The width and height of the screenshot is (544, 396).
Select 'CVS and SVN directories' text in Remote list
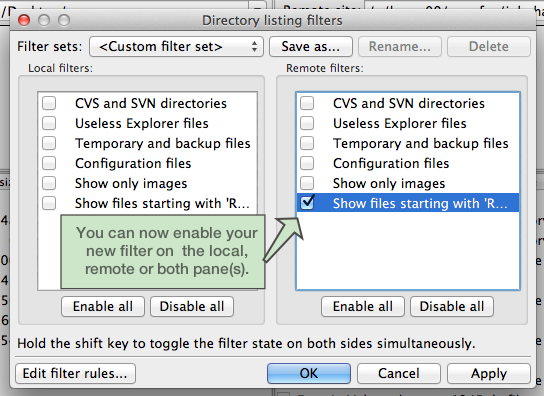409,103
